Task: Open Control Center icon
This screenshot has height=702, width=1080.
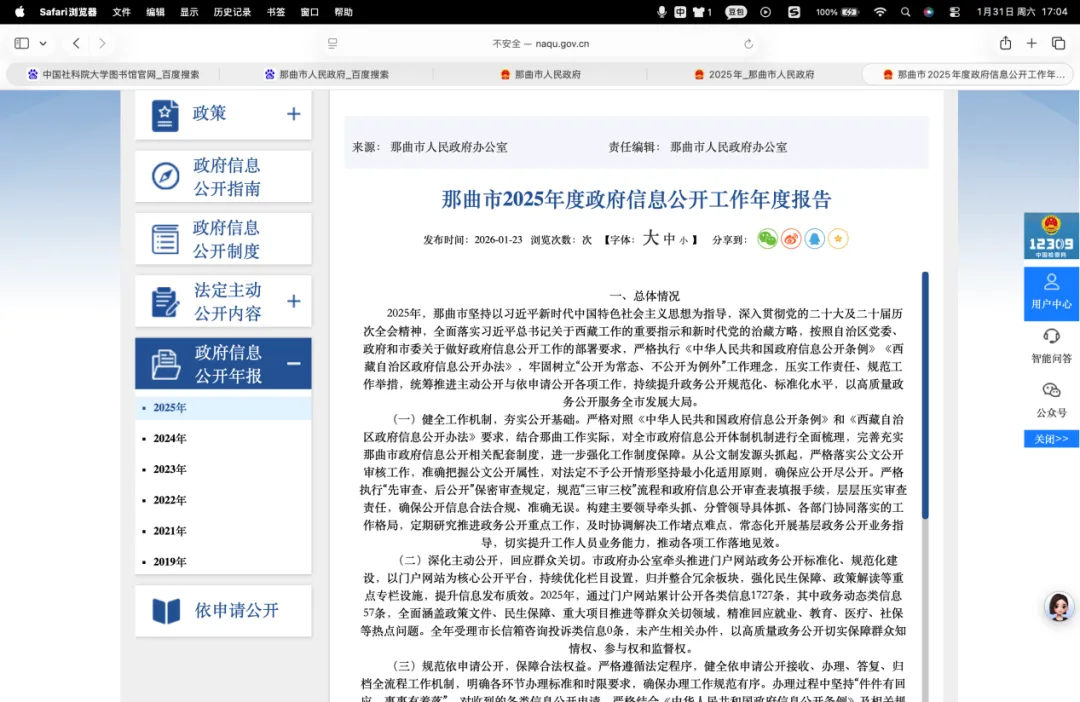Action: [954, 12]
